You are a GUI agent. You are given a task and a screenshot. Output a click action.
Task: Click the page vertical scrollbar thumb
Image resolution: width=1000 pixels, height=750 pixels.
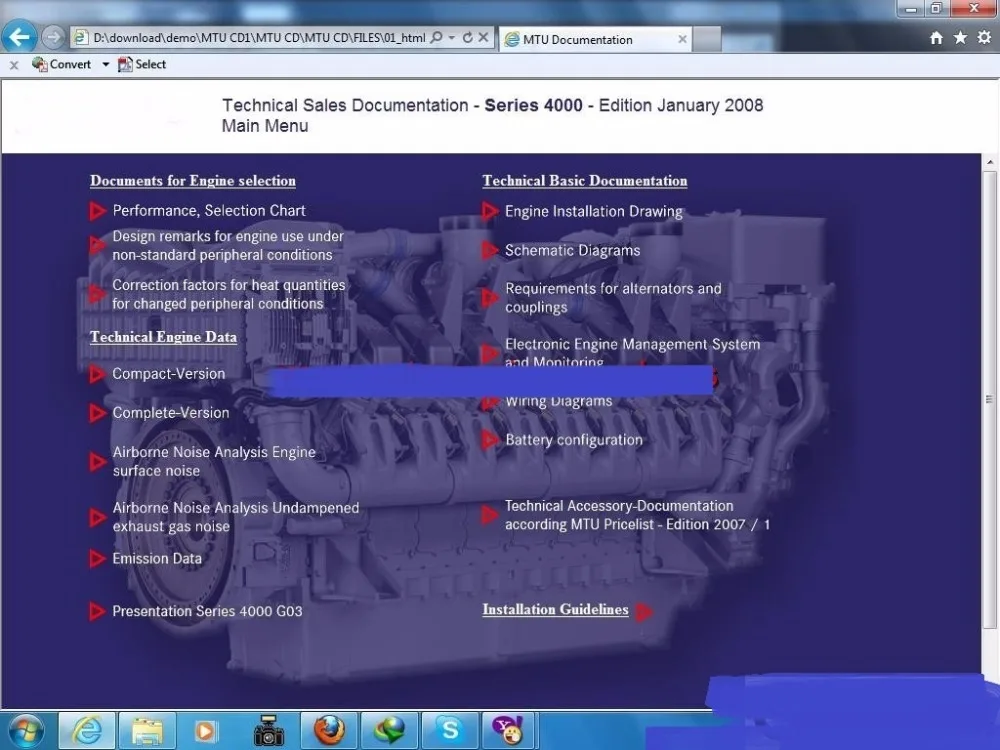coord(990,400)
